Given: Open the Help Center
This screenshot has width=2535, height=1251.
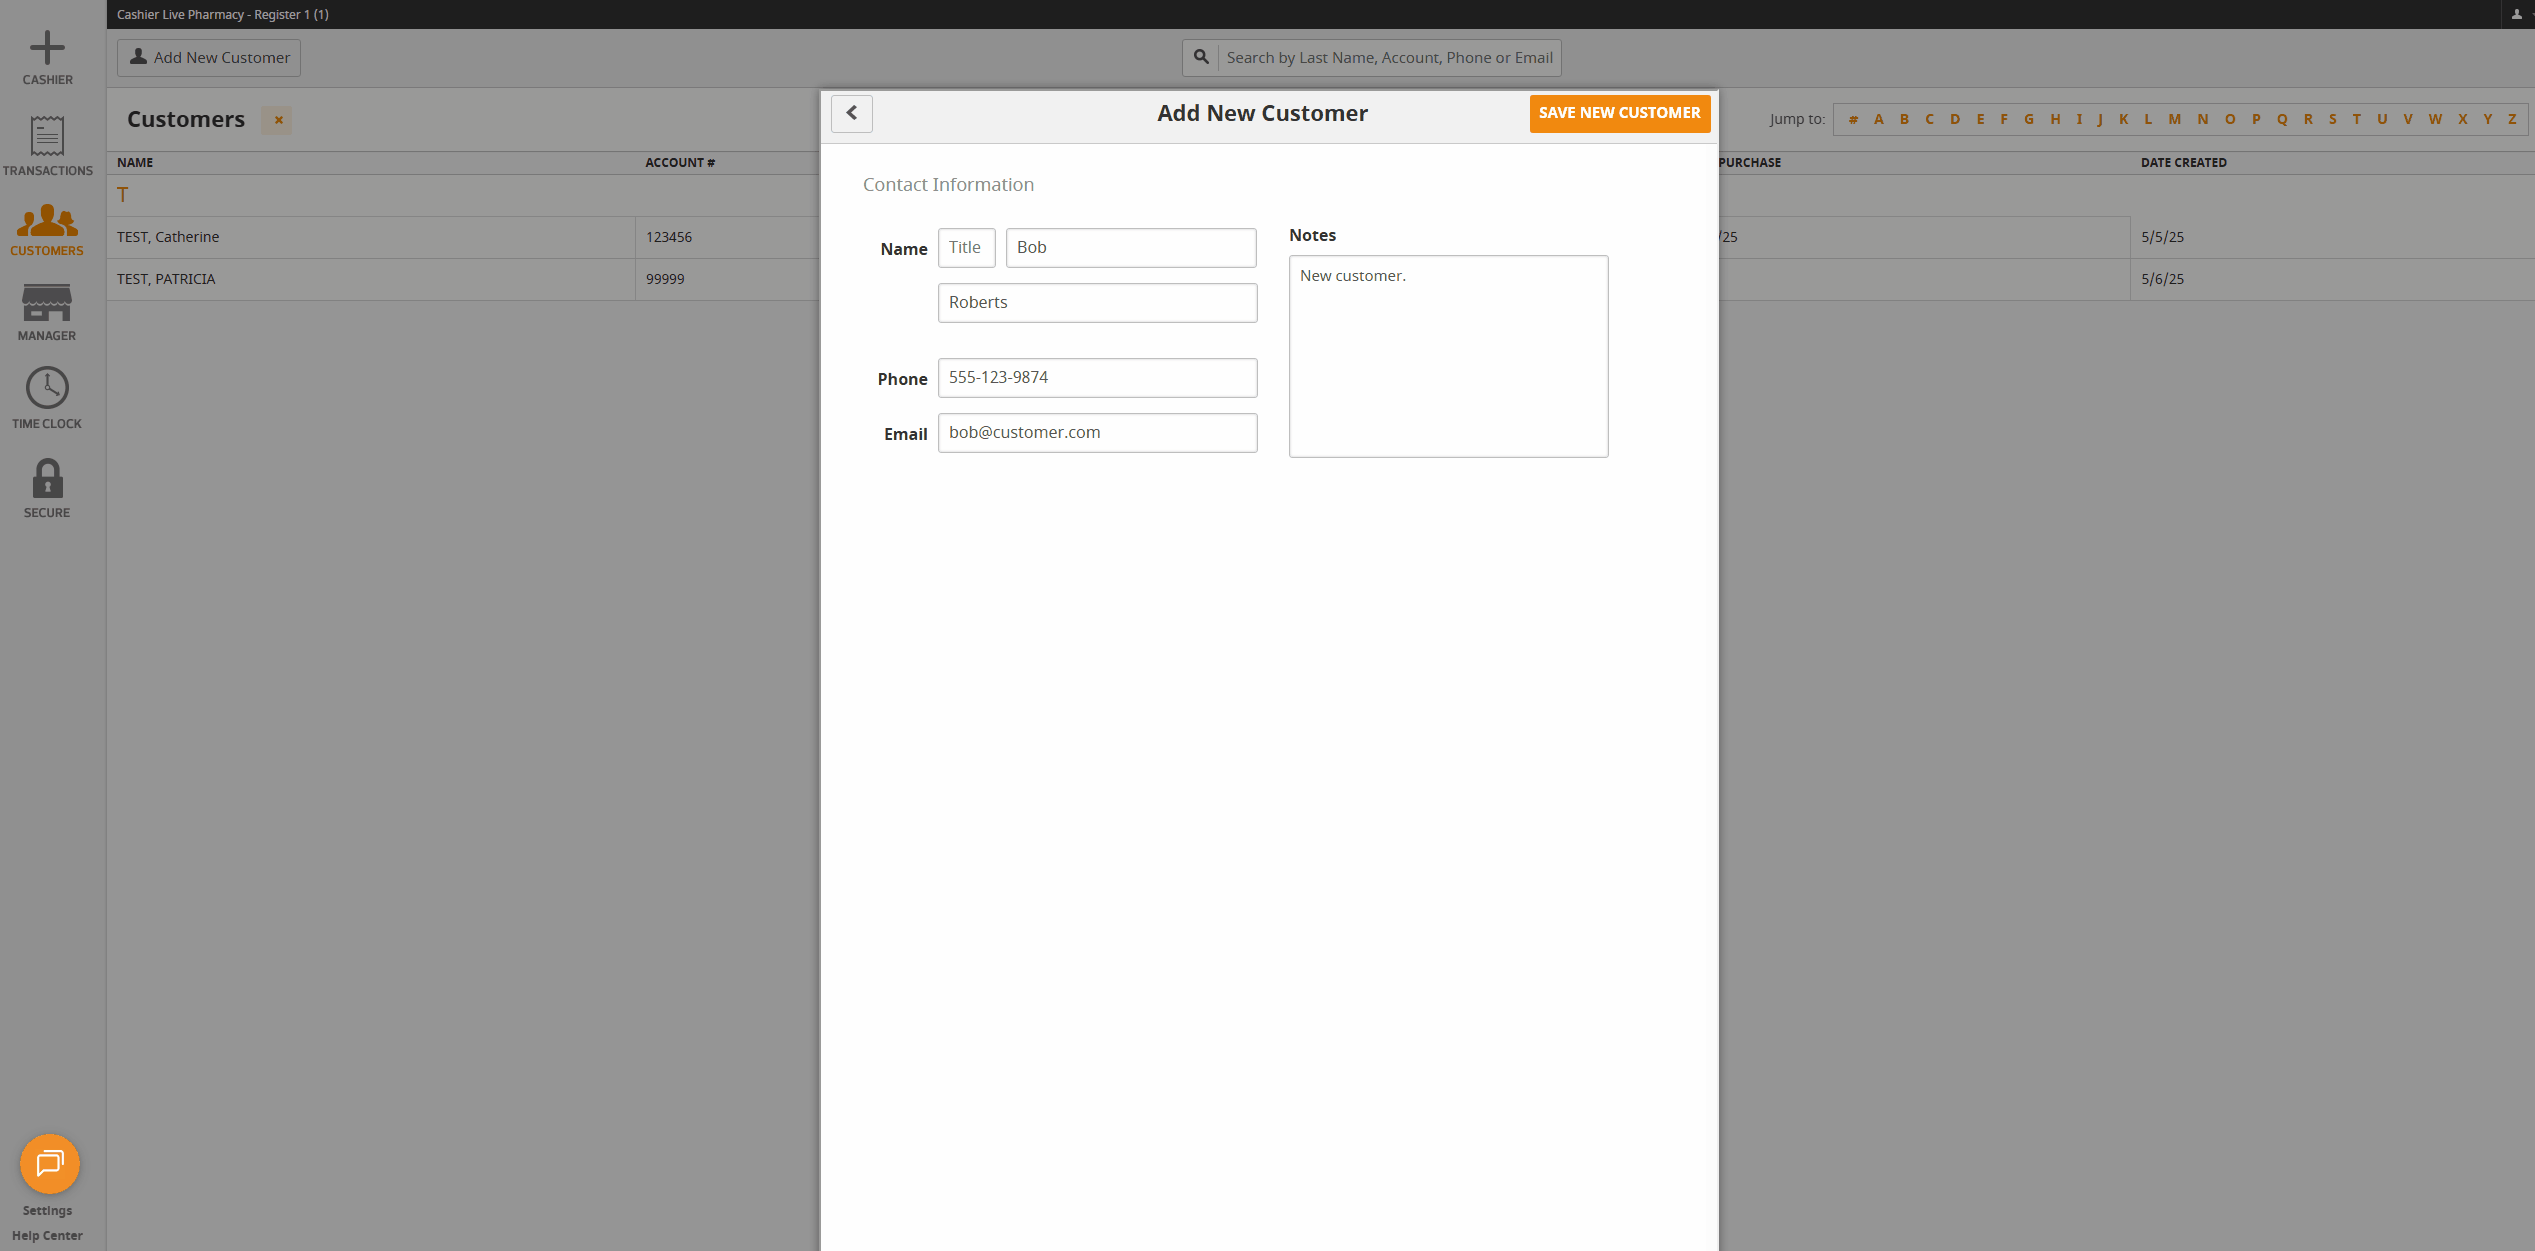Looking at the screenshot, I should coord(47,1235).
